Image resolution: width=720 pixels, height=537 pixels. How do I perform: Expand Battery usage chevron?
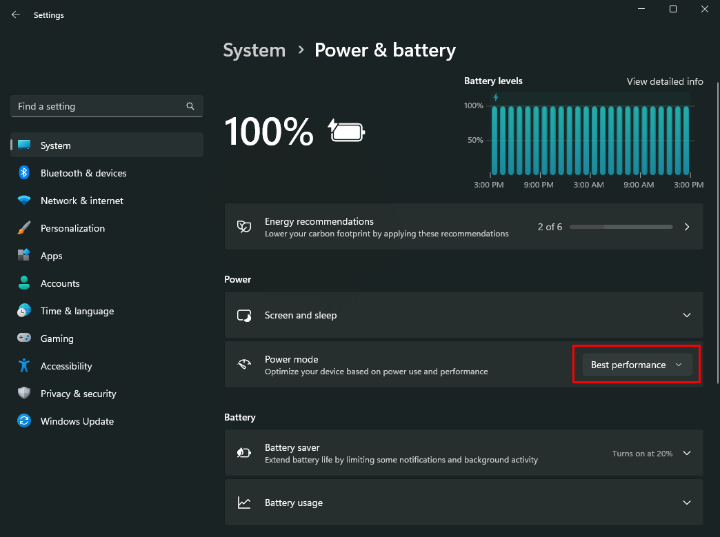[686, 503]
